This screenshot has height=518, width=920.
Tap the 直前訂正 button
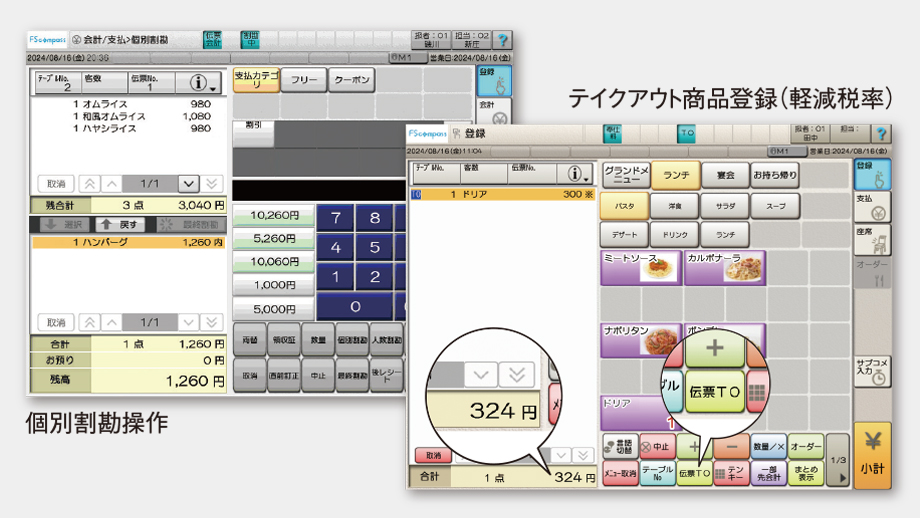pyautogui.click(x=284, y=375)
